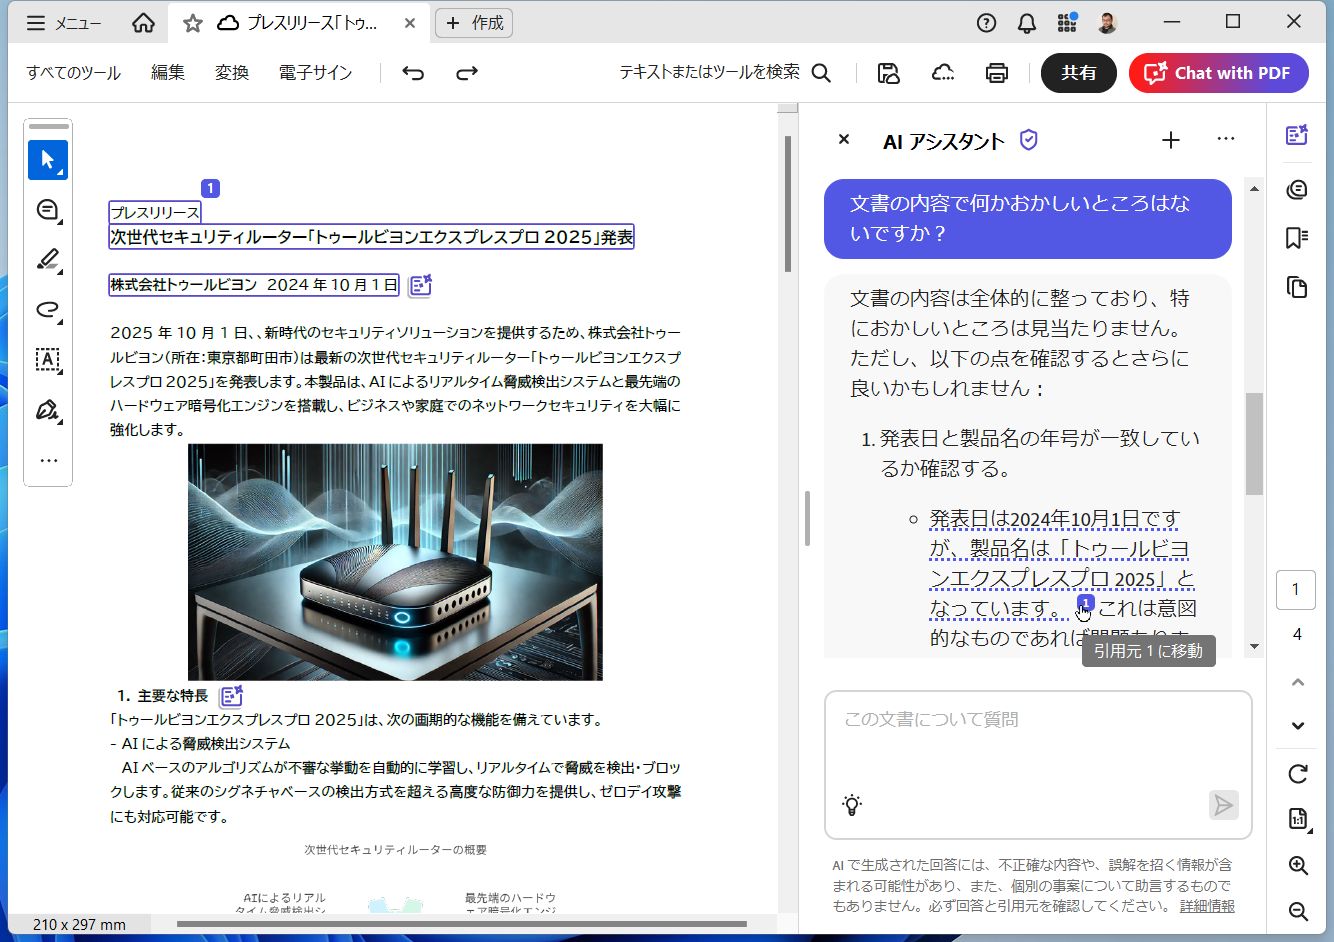The image size is (1334, 942).
Task: Click Chat with PDF button
Action: 1218,73
